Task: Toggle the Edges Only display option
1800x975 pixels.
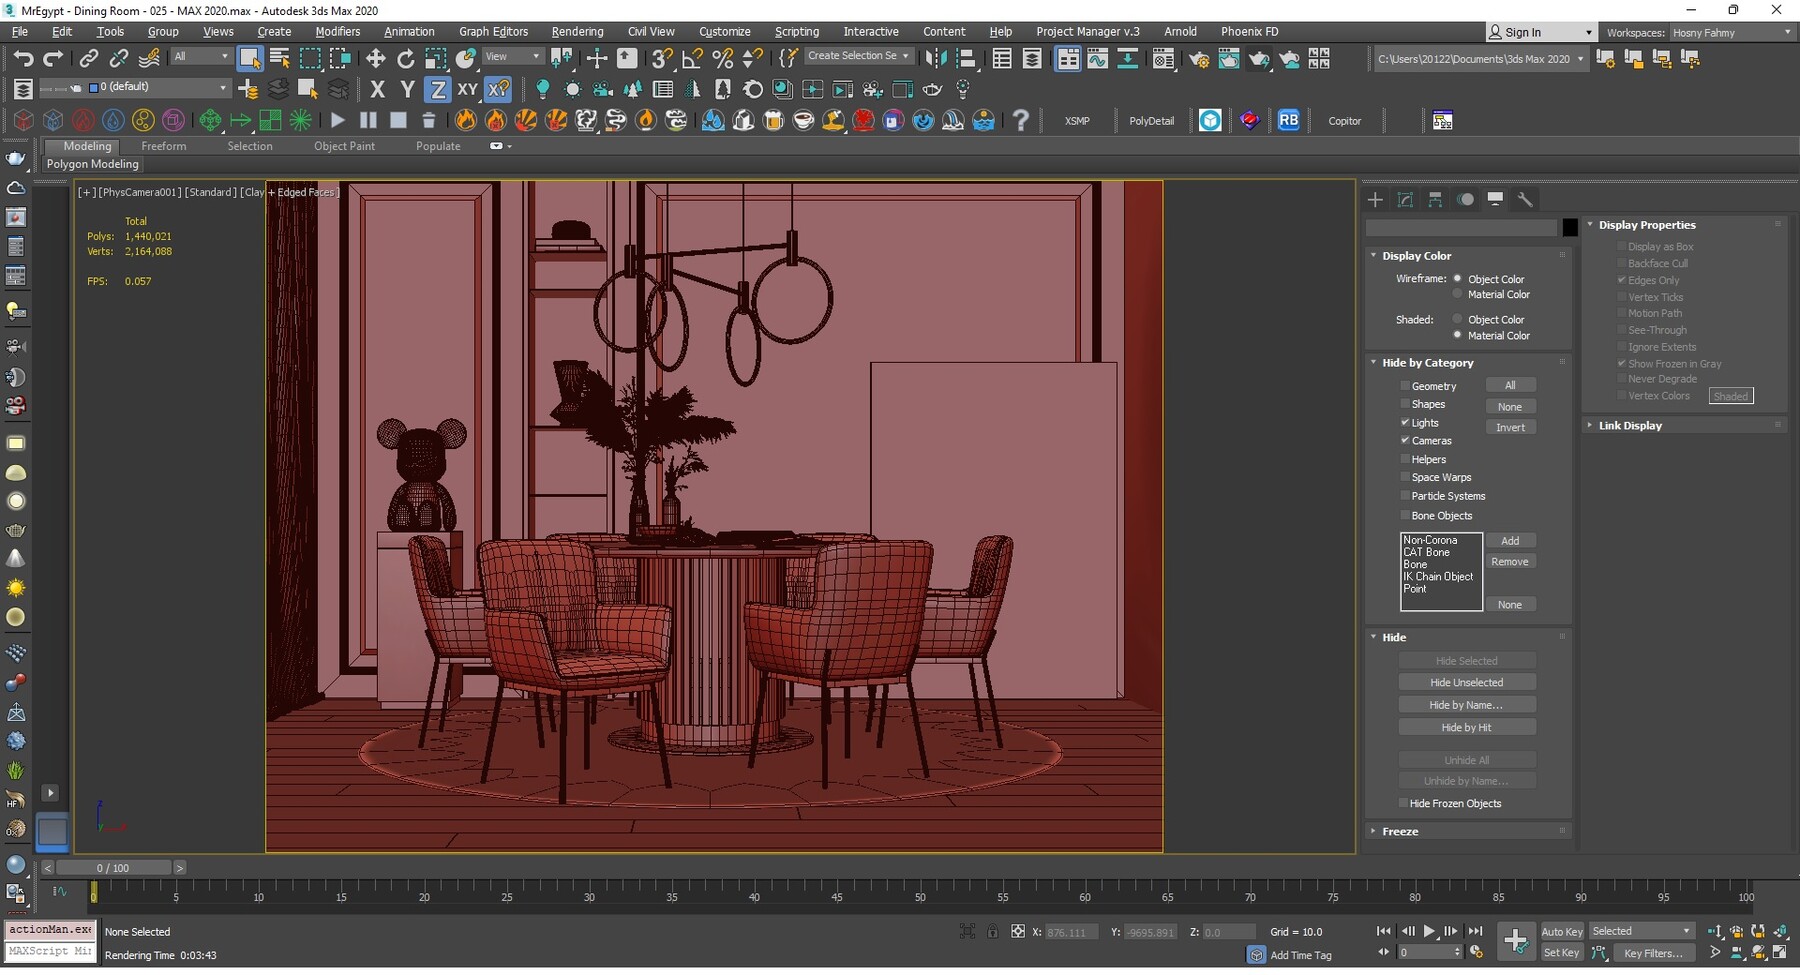Action: pos(1622,280)
